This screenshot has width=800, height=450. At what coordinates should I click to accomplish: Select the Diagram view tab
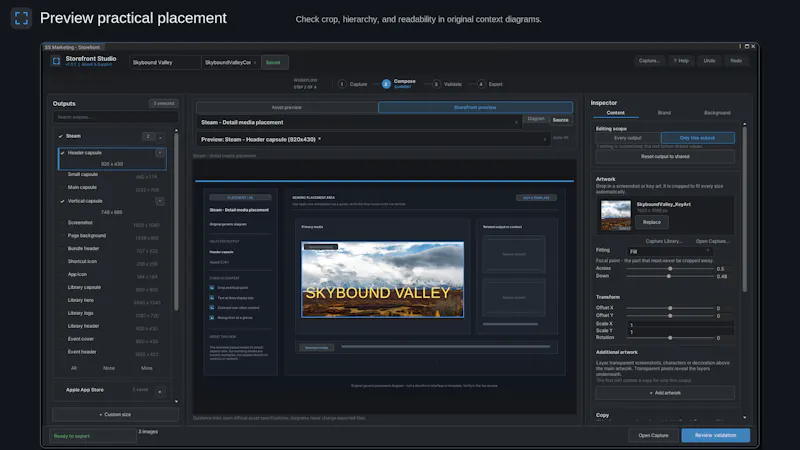coord(536,119)
